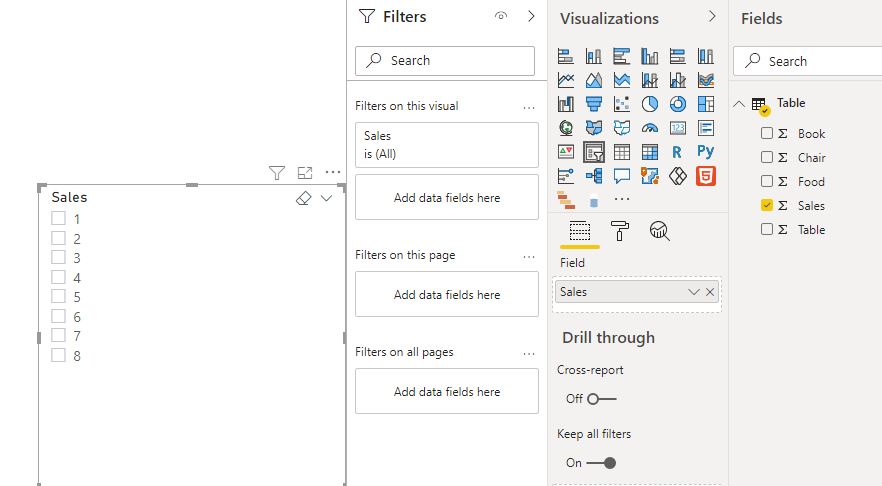Select the line chart visual
This screenshot has width=882, height=486.
pyautogui.click(x=565, y=80)
